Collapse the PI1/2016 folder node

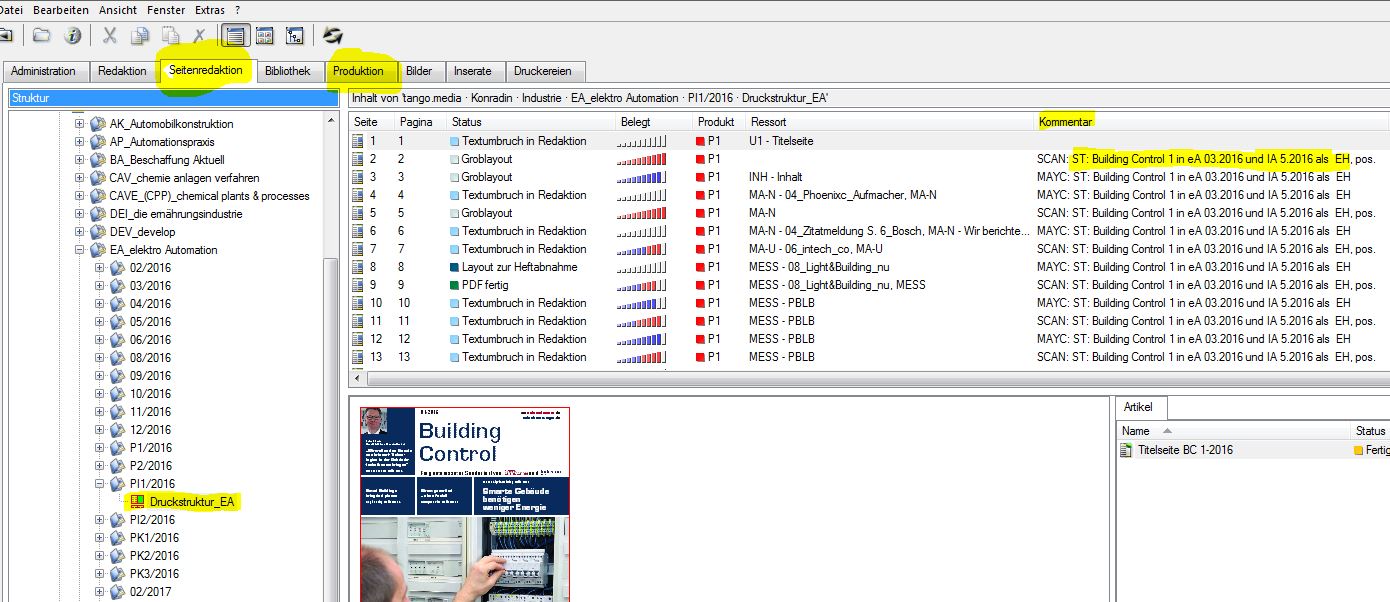pos(99,484)
